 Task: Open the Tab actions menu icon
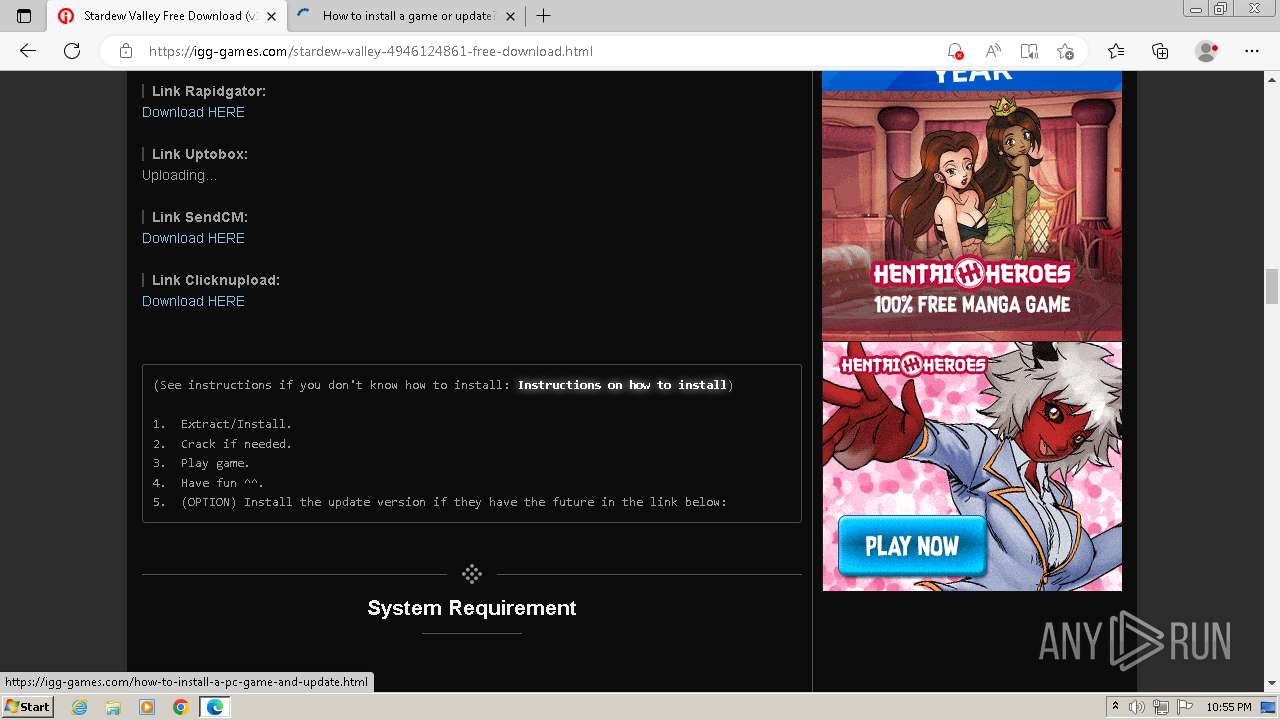[24, 16]
